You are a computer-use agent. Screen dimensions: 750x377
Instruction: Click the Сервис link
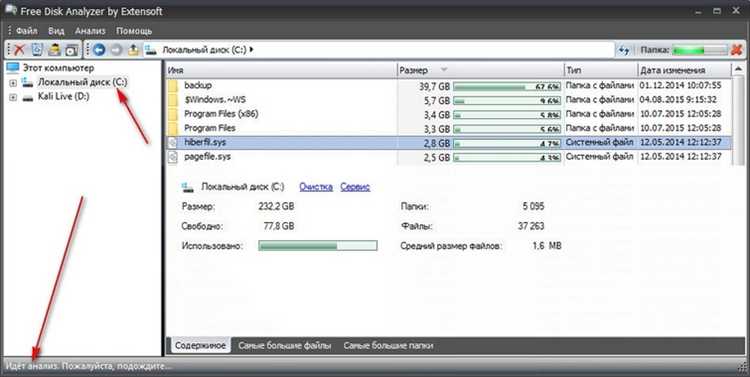tap(355, 187)
